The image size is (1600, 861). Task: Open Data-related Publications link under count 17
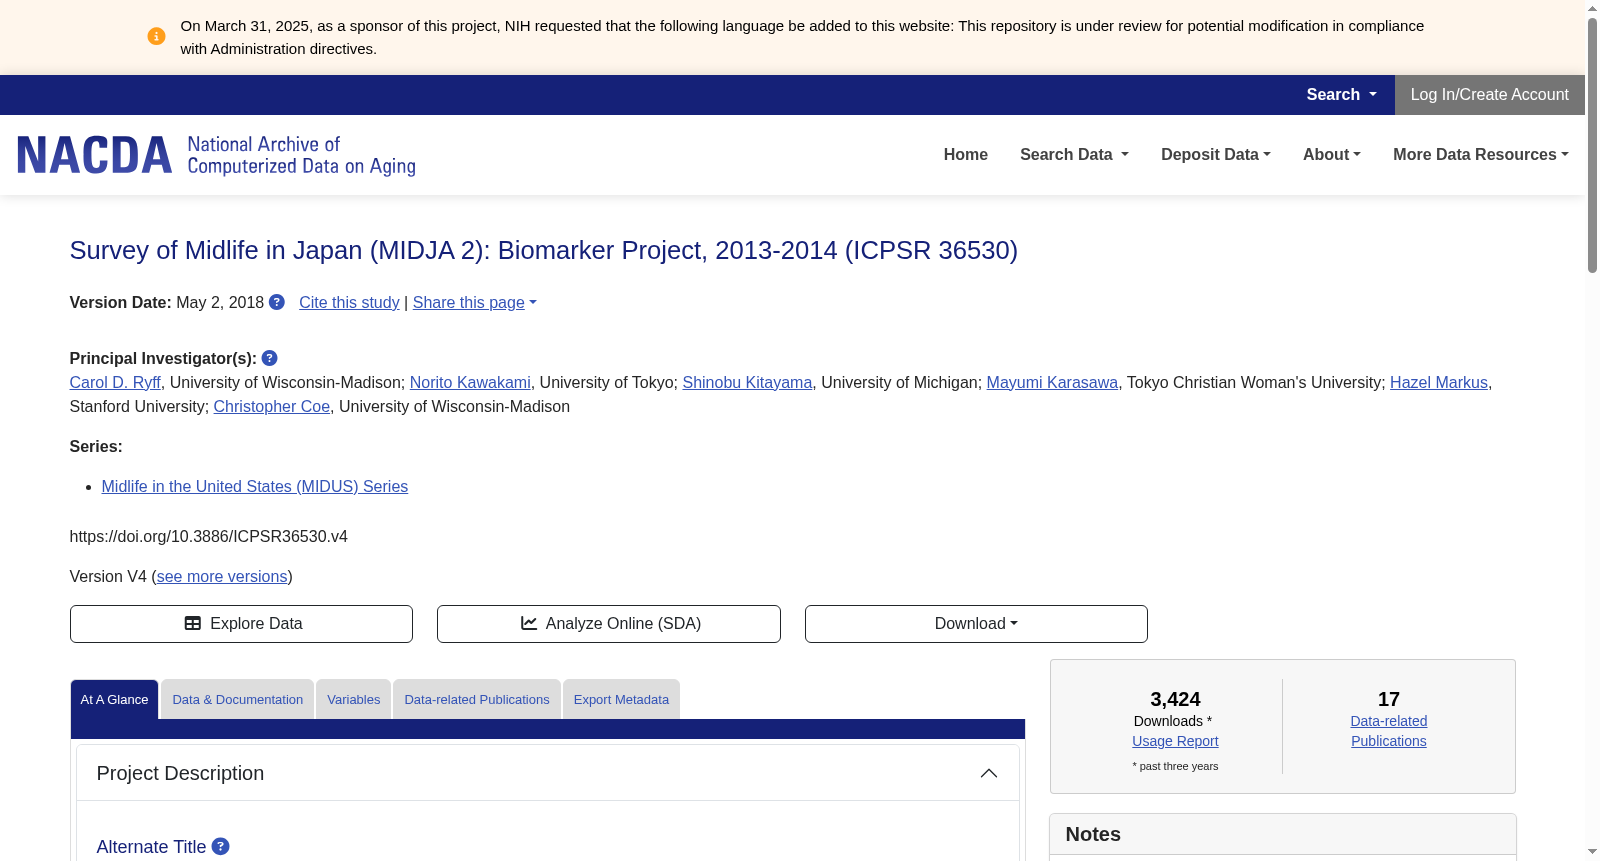pyautogui.click(x=1389, y=731)
